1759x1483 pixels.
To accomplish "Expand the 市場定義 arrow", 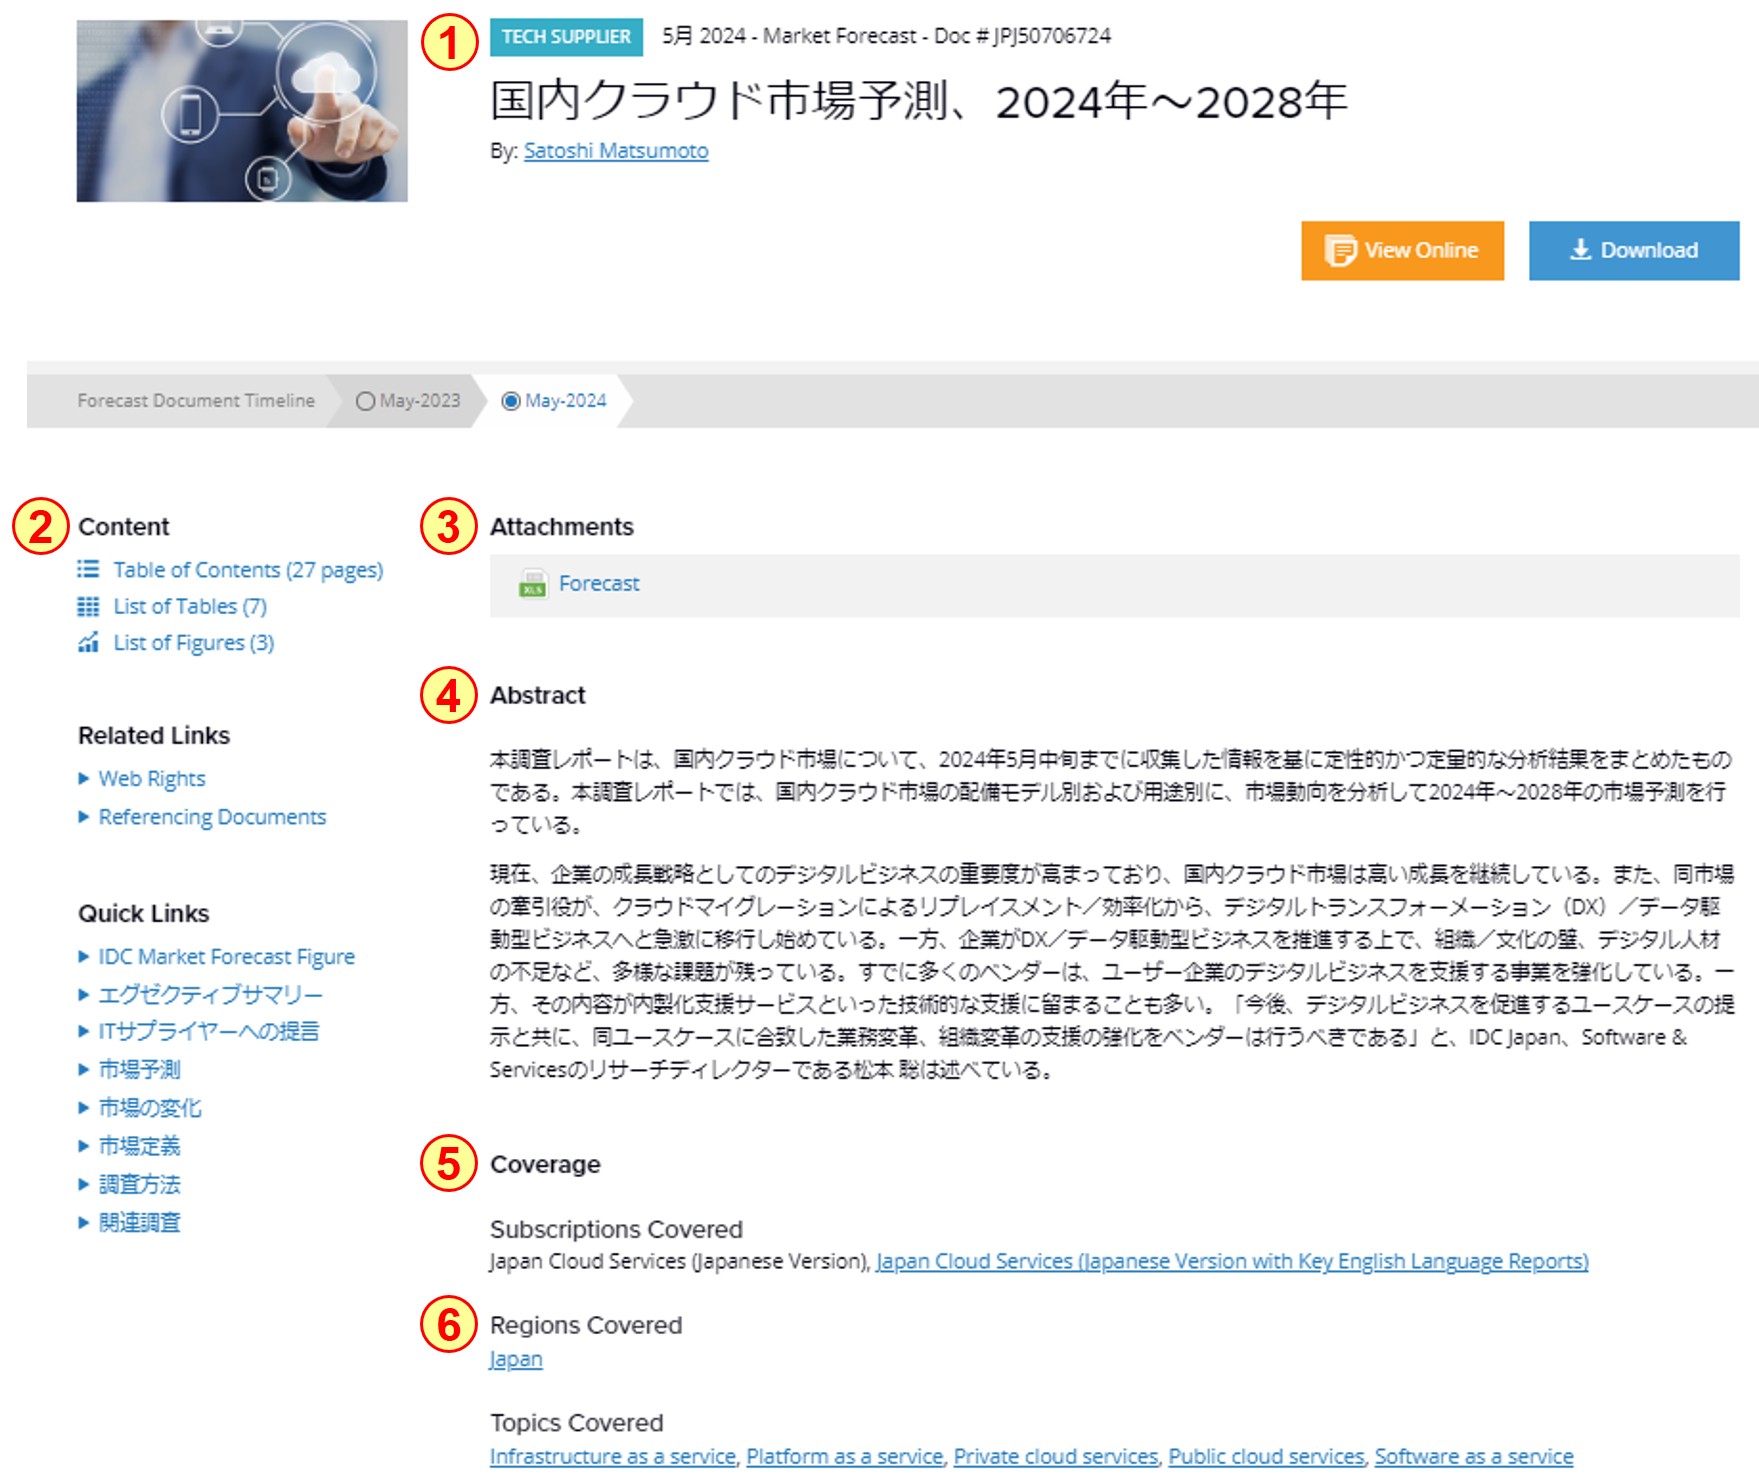I will click(x=84, y=1146).
